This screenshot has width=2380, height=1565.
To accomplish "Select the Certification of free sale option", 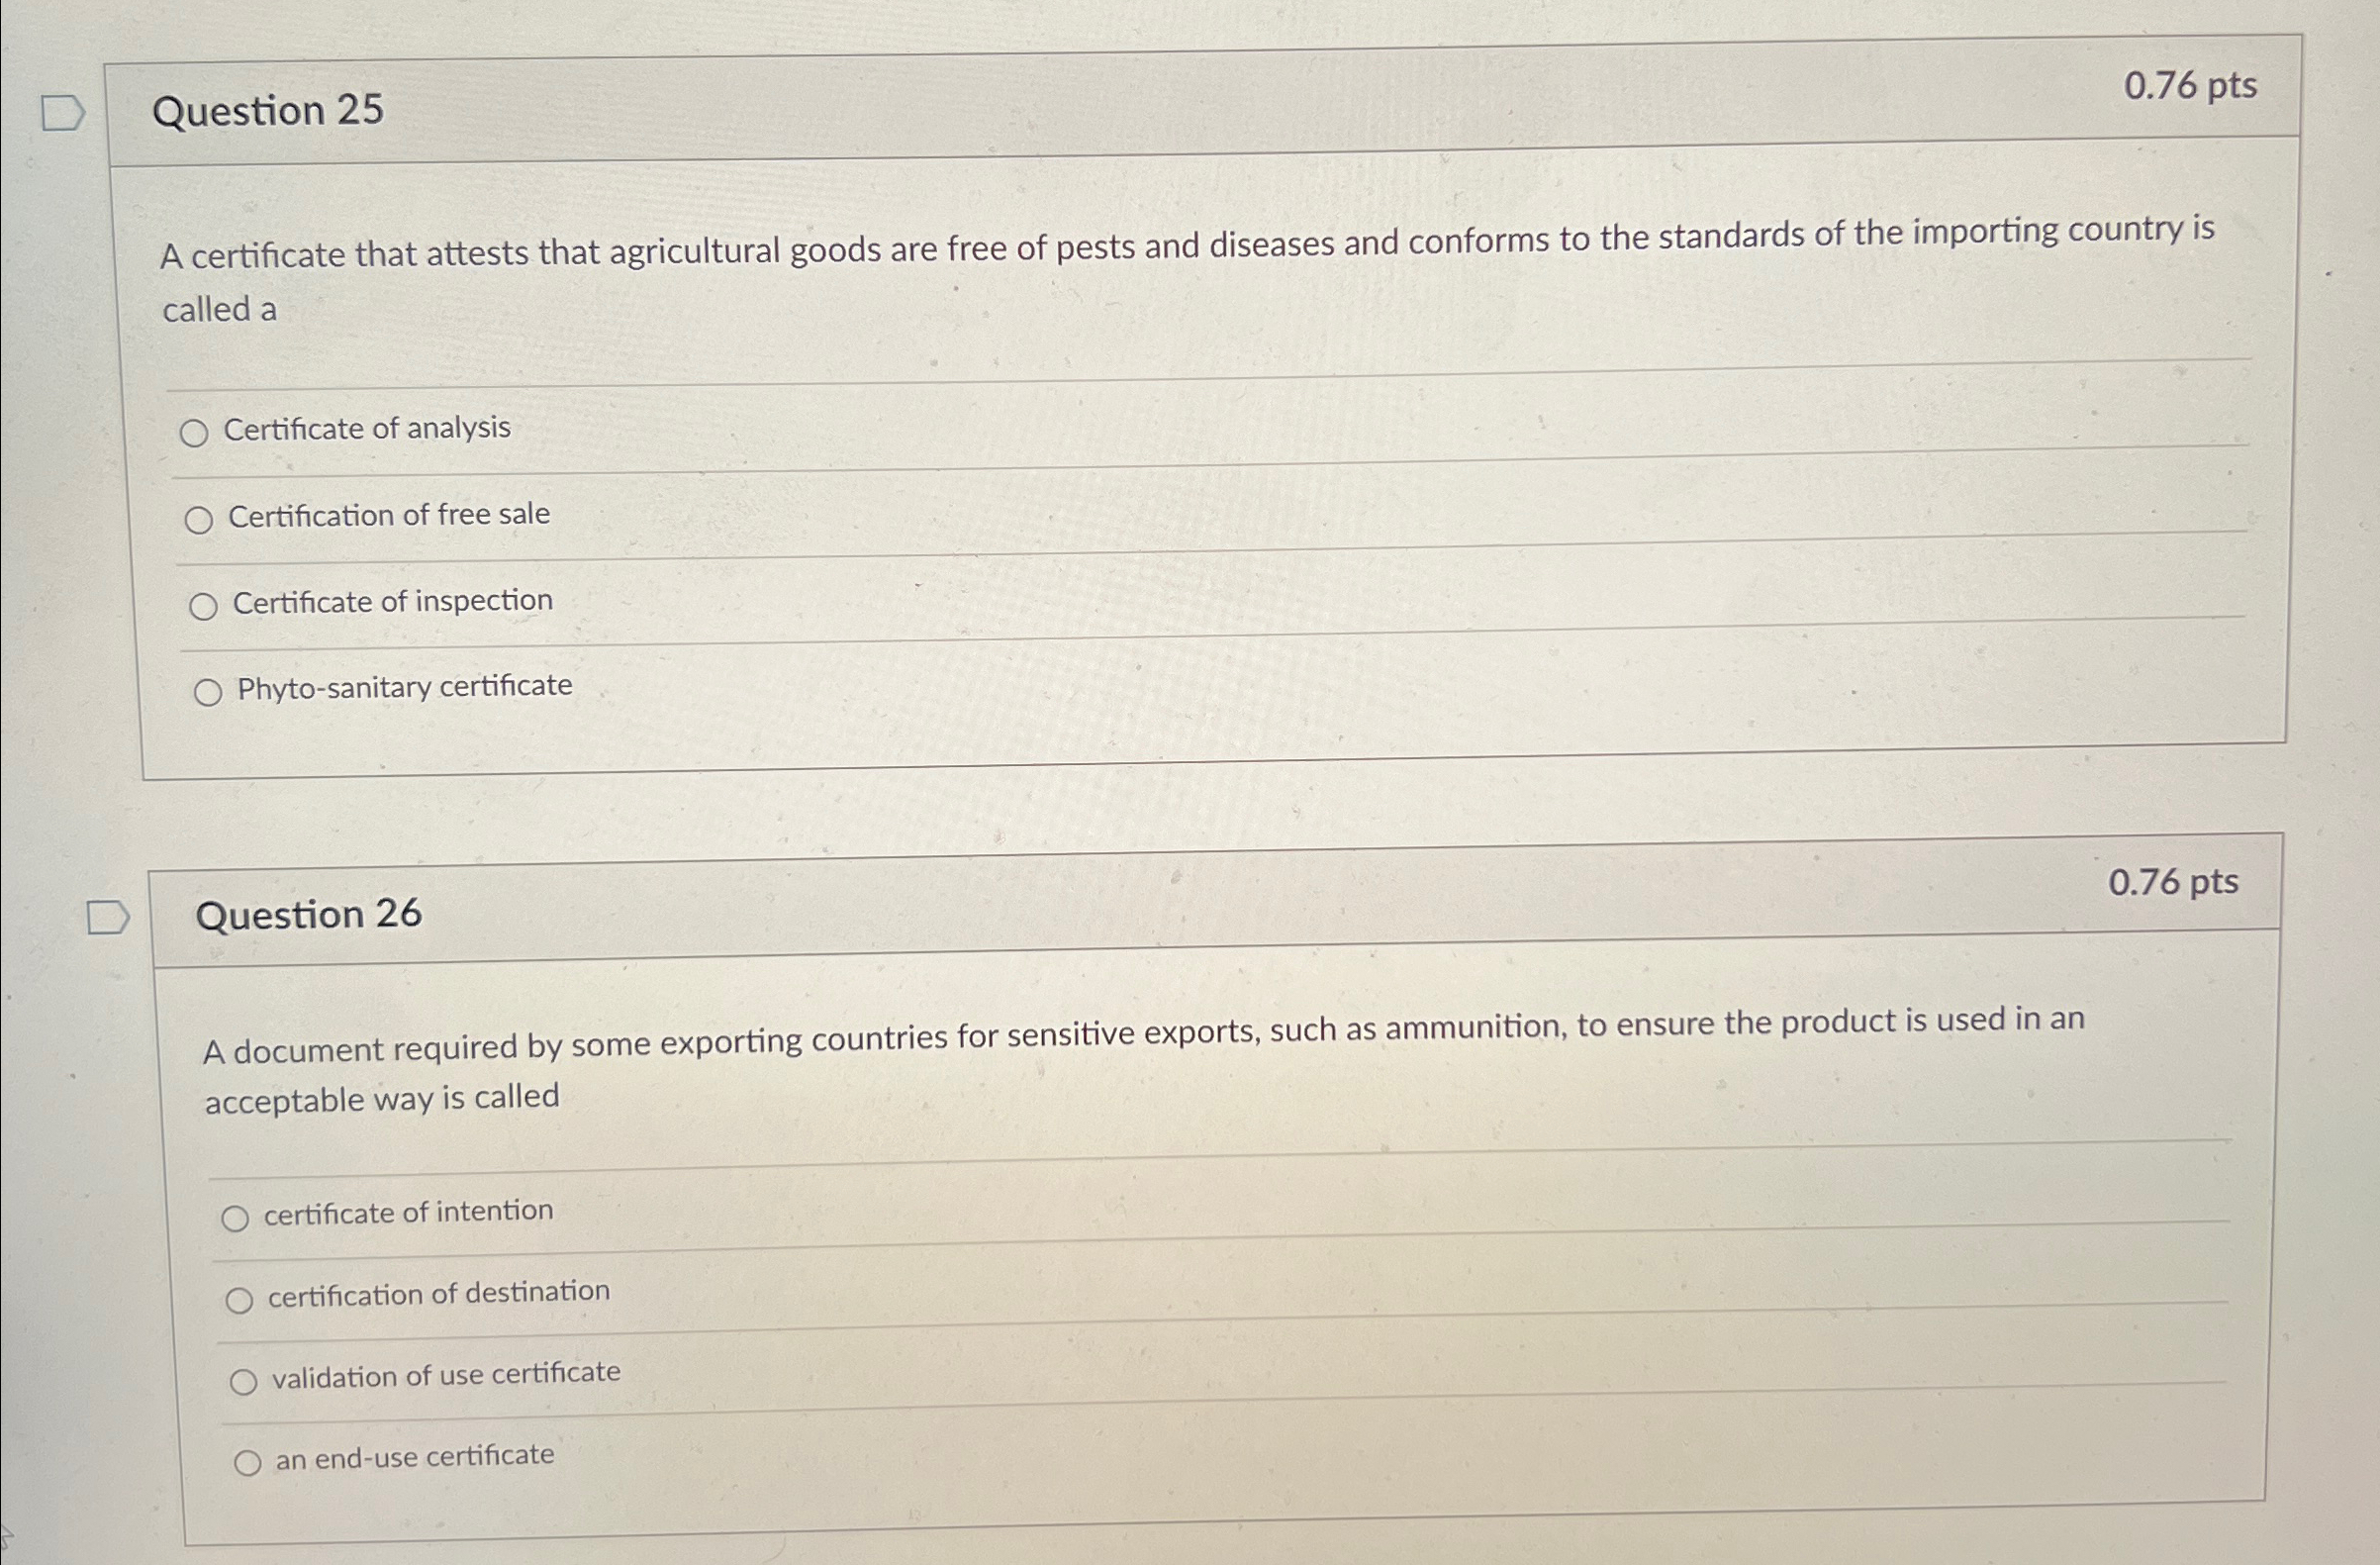I will tap(200, 520).
